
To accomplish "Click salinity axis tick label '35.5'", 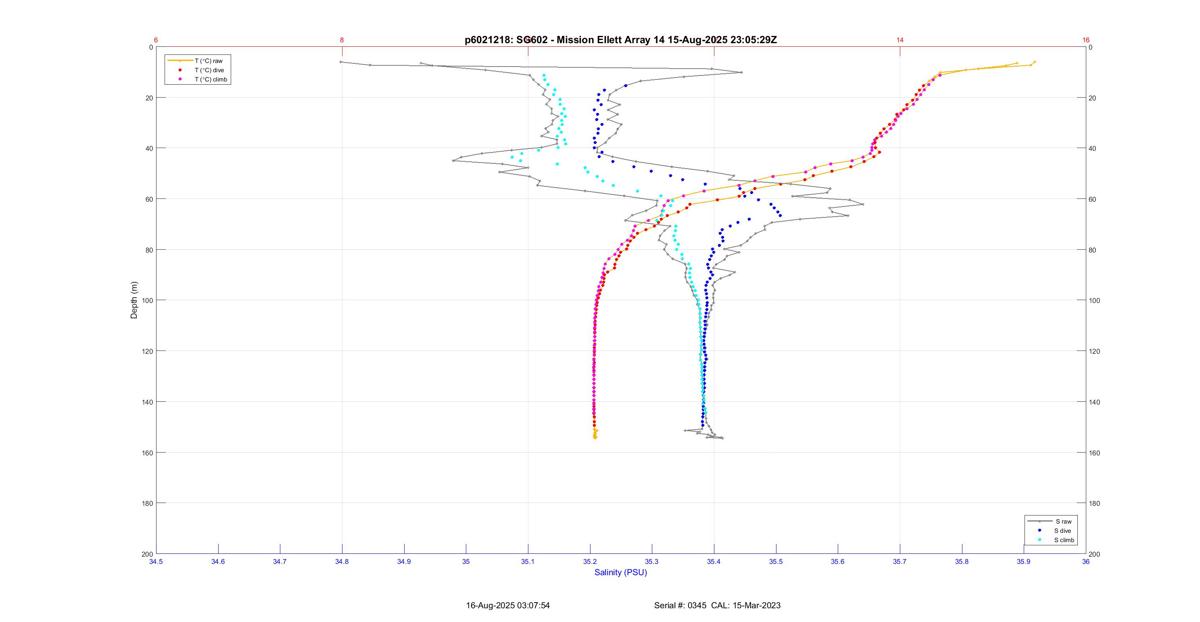I will (x=776, y=562).
